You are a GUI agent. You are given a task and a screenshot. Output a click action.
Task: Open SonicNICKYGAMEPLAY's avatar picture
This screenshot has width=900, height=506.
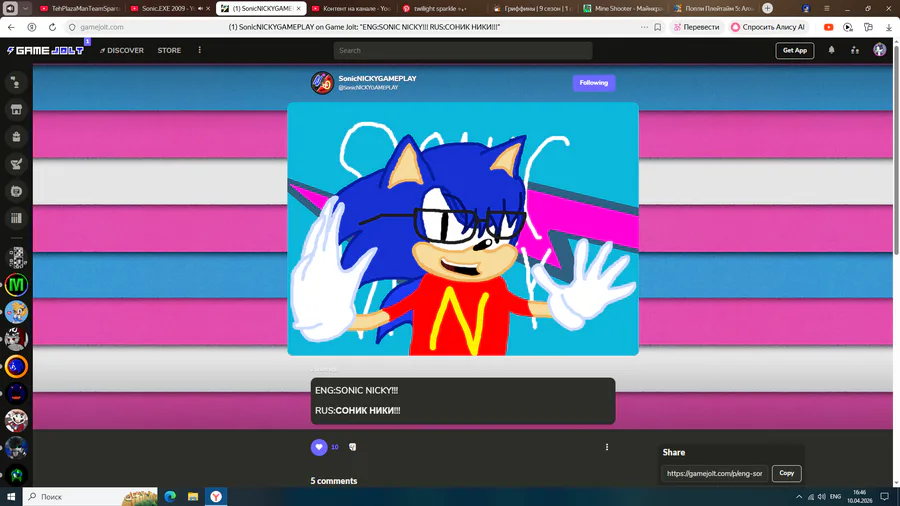pos(322,83)
